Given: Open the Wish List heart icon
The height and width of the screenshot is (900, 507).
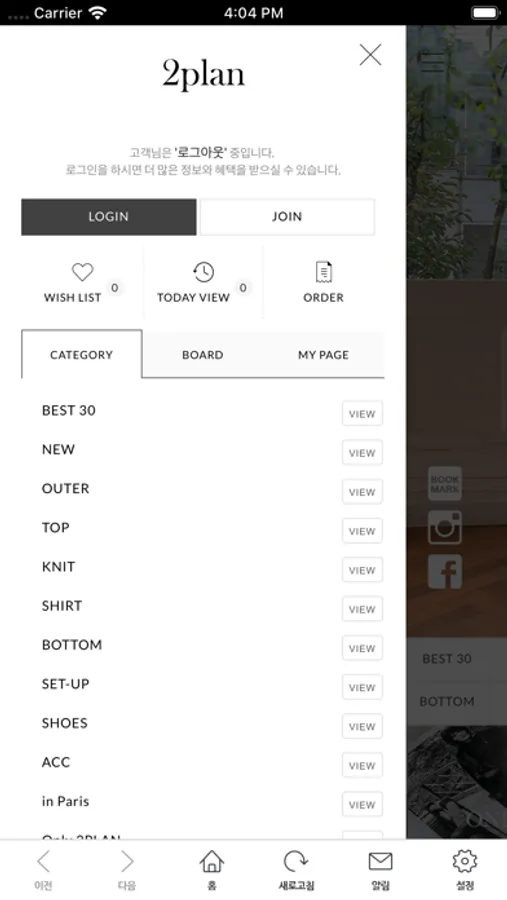Looking at the screenshot, I should [82, 271].
